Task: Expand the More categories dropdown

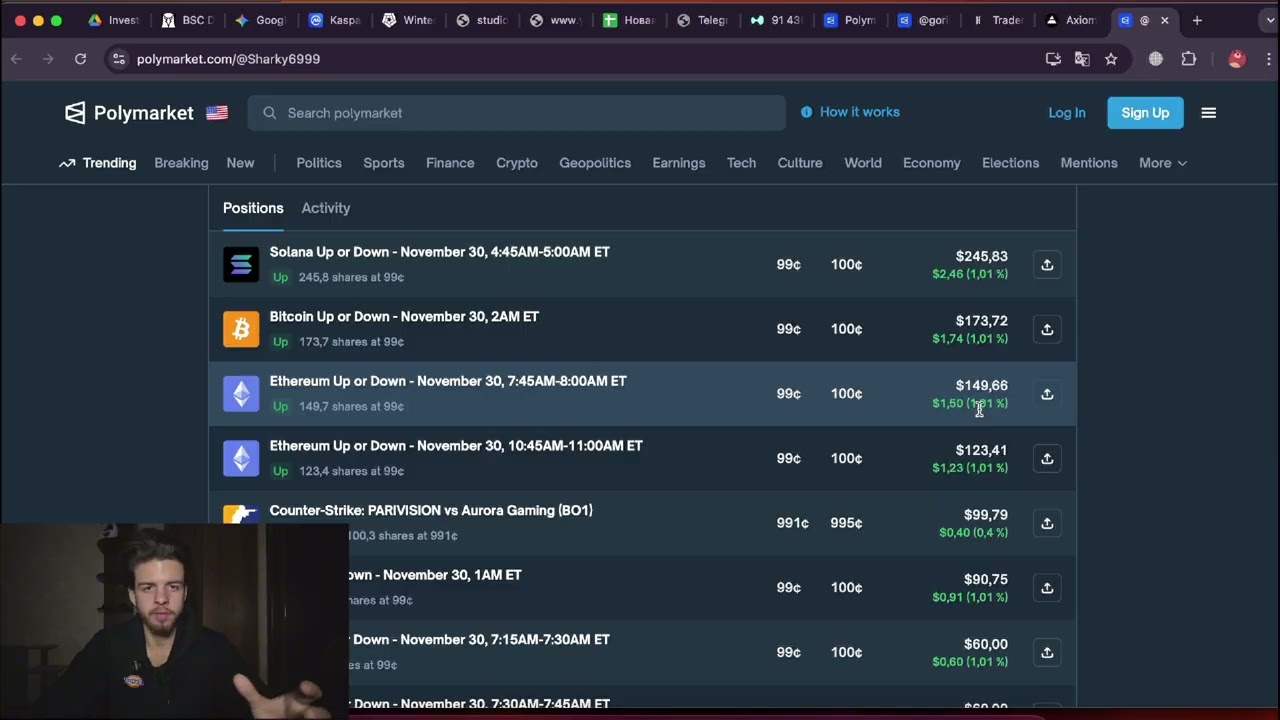Action: click(x=1163, y=163)
